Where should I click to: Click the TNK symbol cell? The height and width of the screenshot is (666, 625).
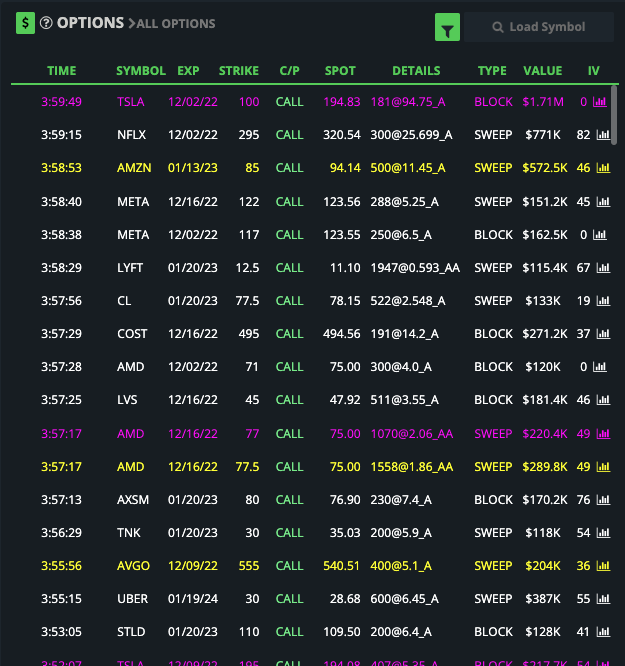[129, 533]
